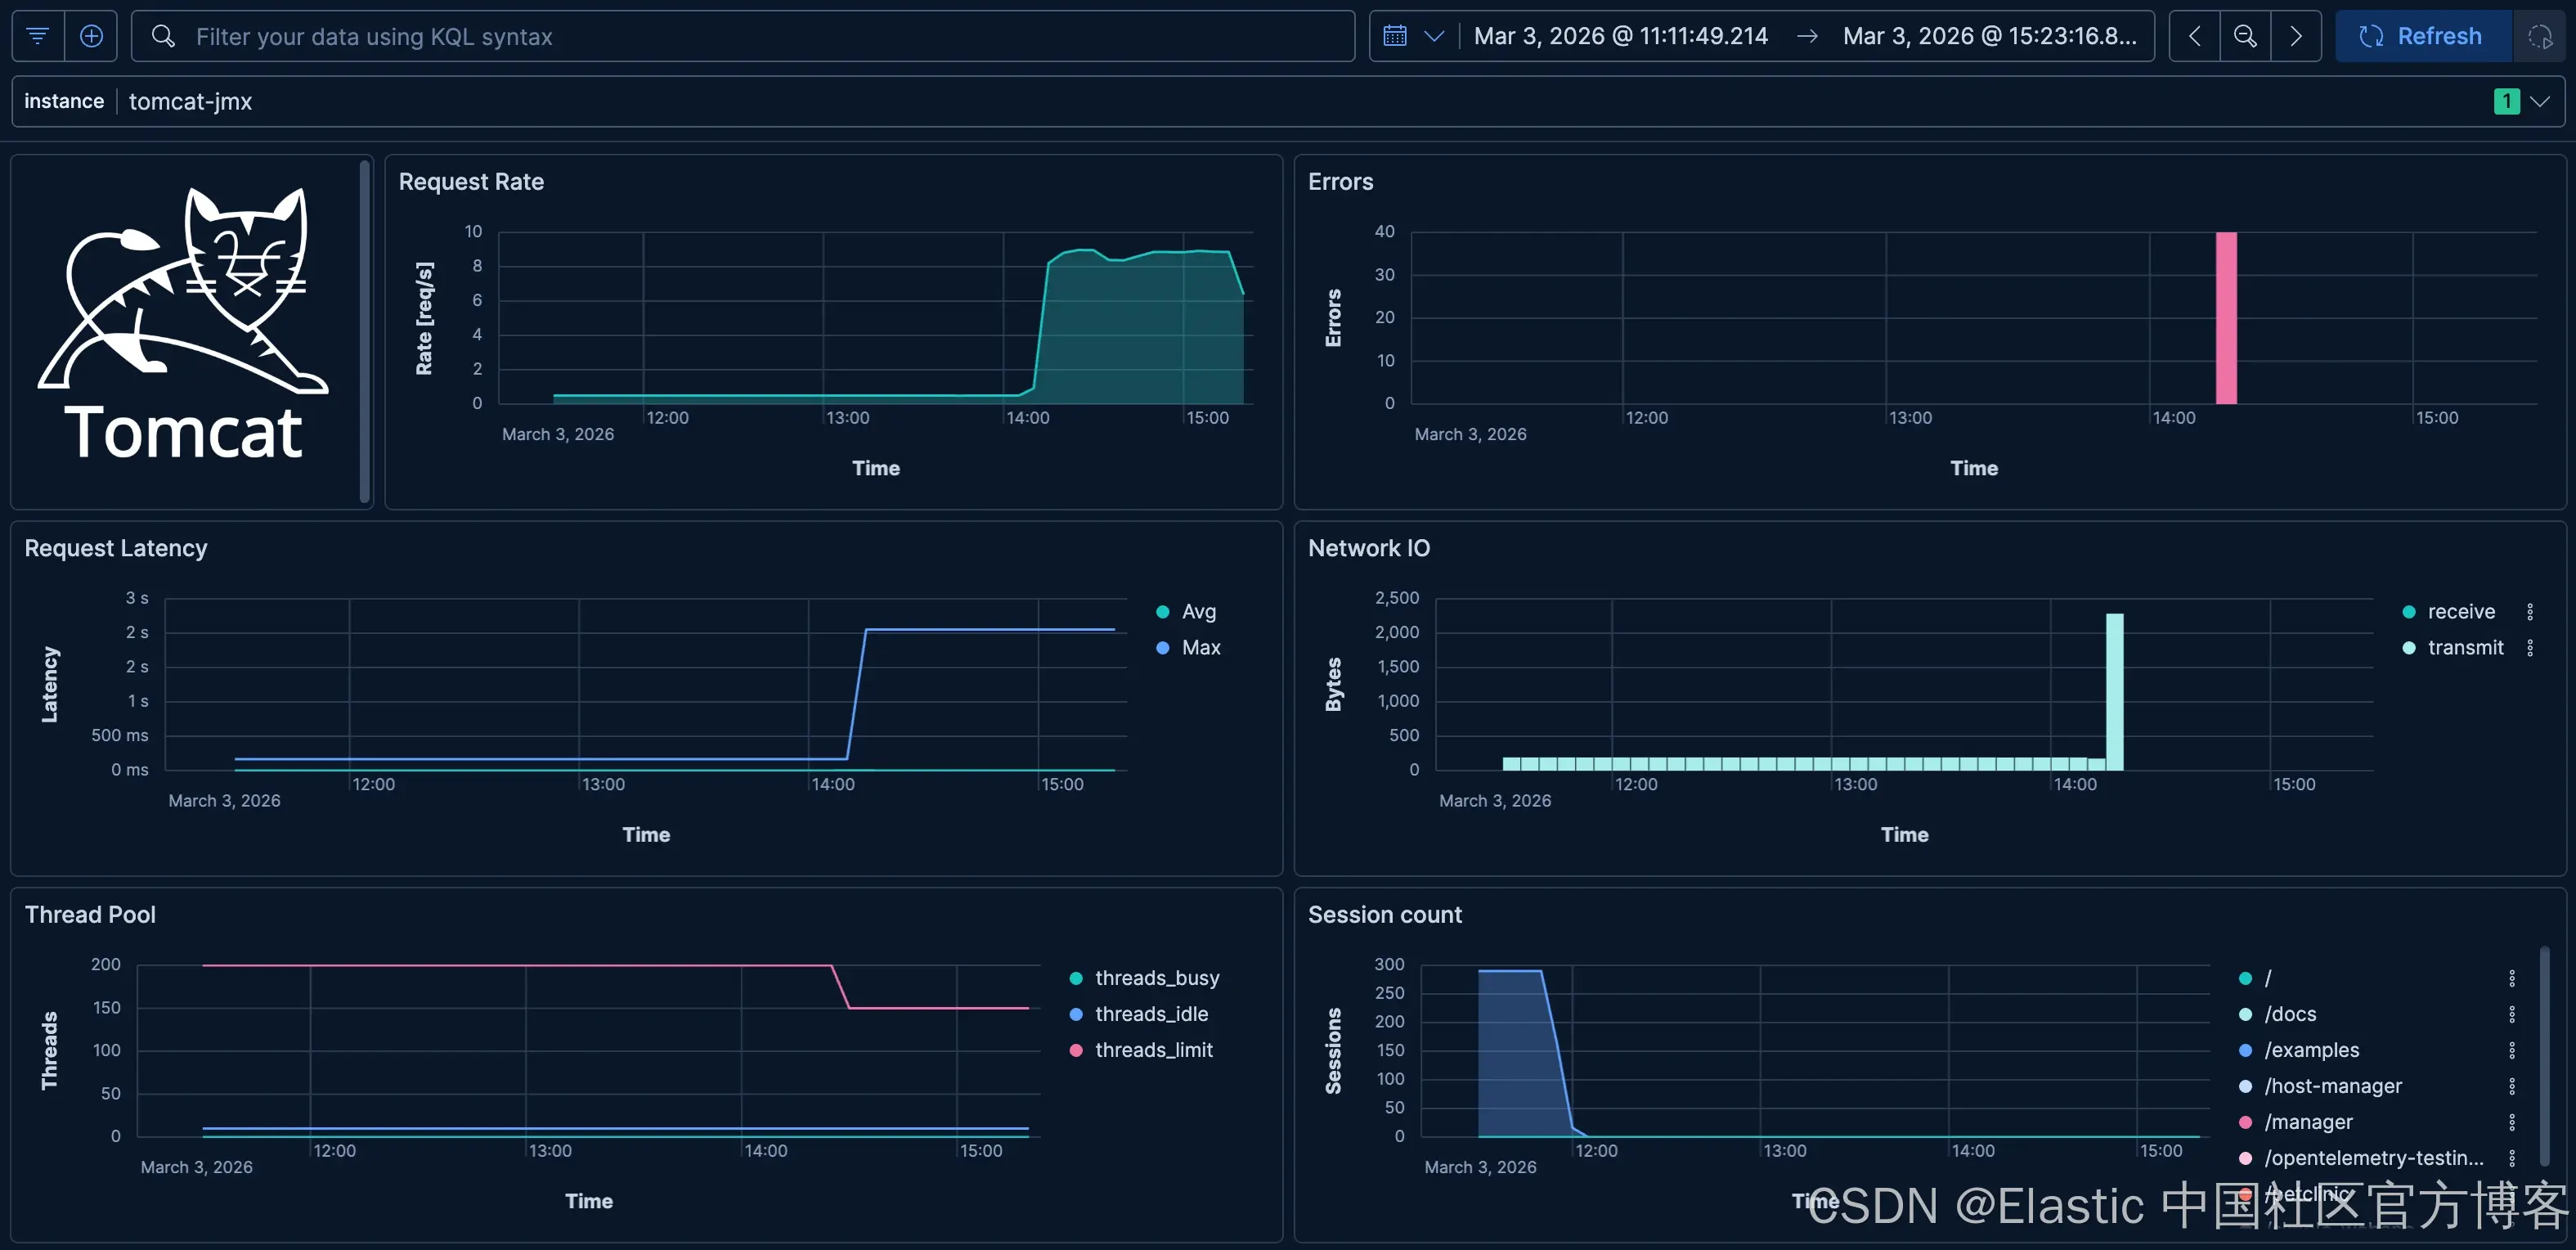Click the zoom out time icon
Image resolution: width=2576 pixels, height=1250 pixels.
(2245, 36)
